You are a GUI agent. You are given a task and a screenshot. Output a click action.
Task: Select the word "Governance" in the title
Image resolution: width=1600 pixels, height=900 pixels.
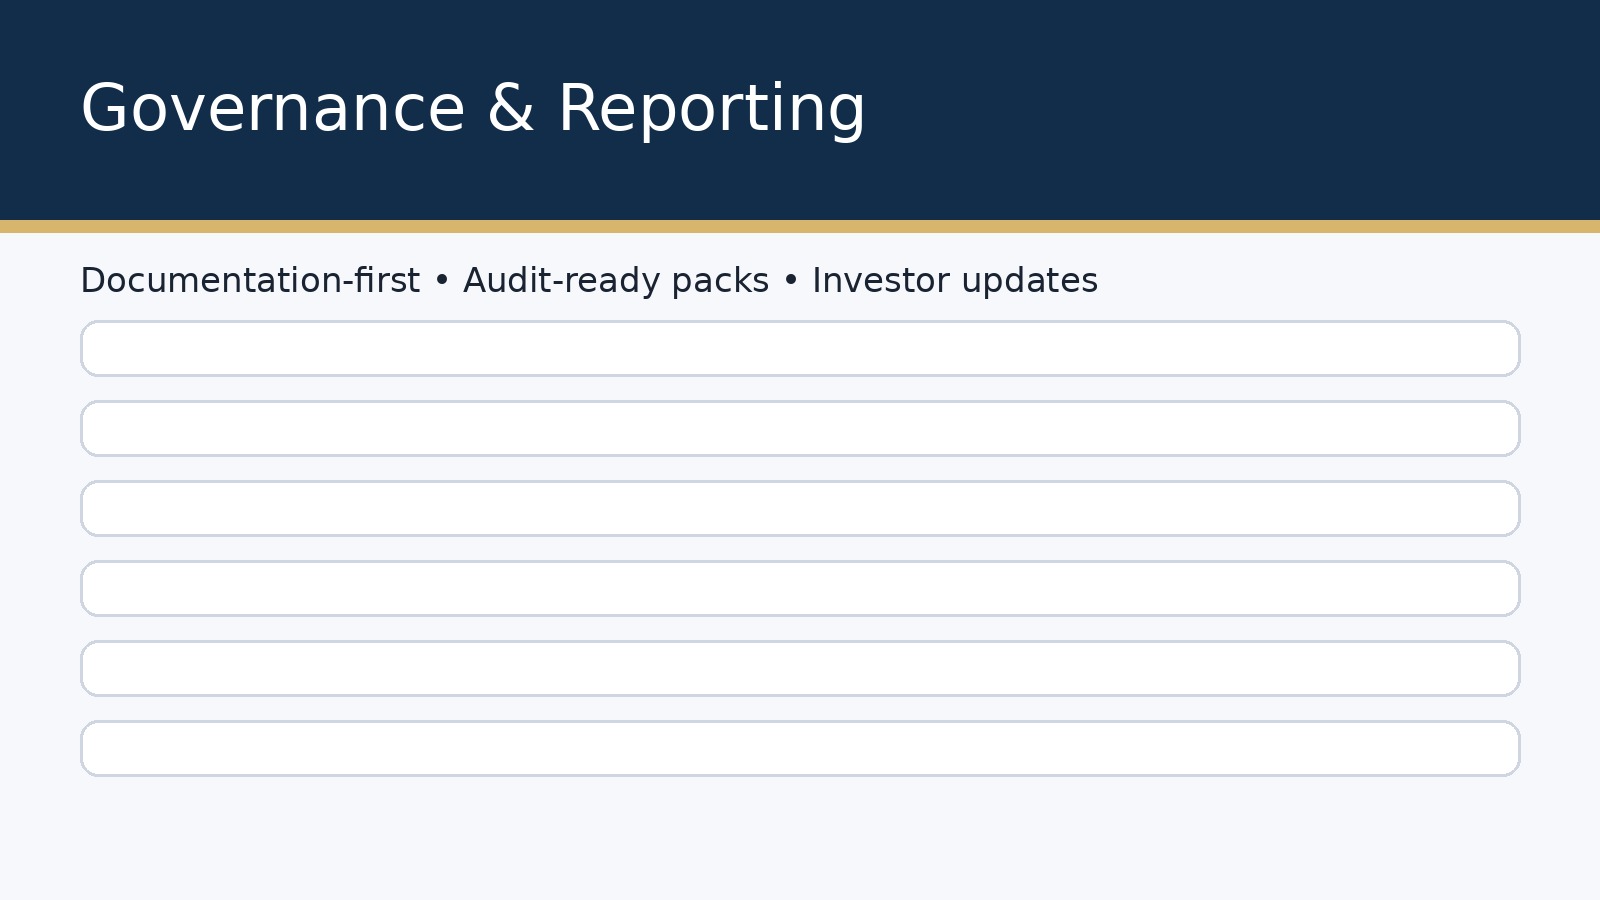pyautogui.click(x=273, y=109)
